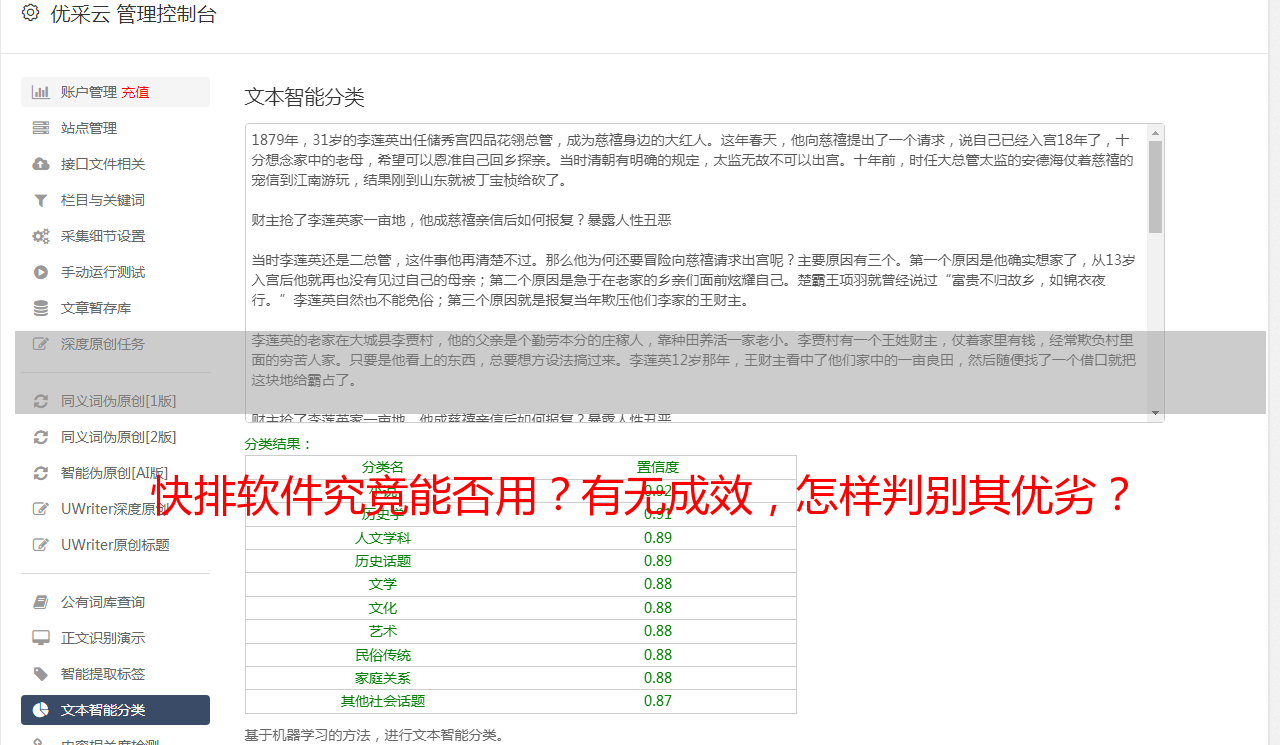Click the book icon next to 公有词库查询
The image size is (1280, 745).
(41, 602)
